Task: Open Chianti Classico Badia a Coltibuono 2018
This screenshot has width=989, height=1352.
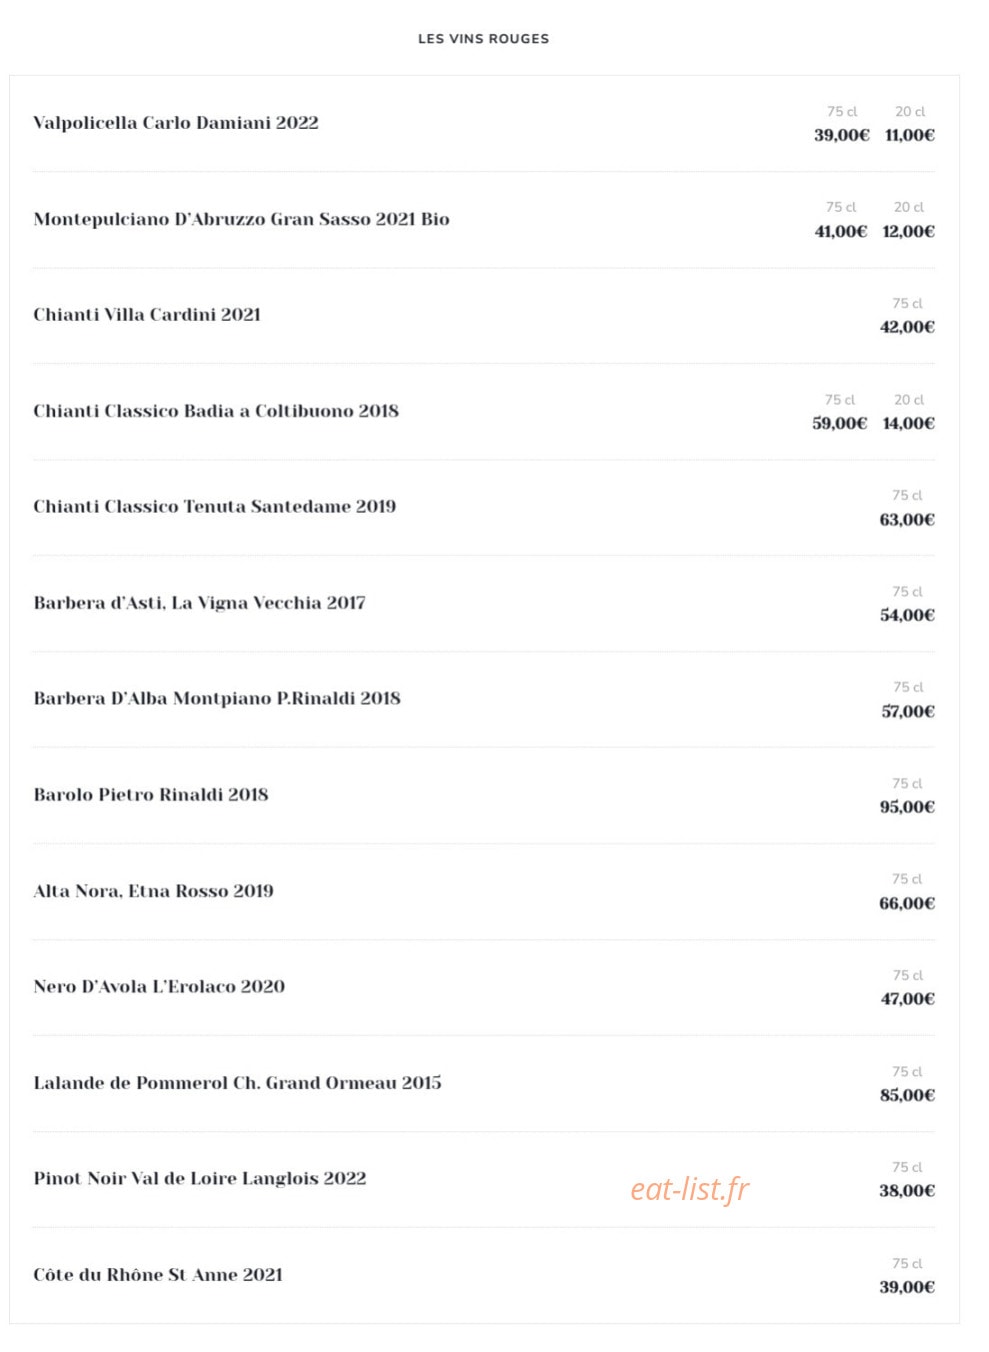Action: 216,411
